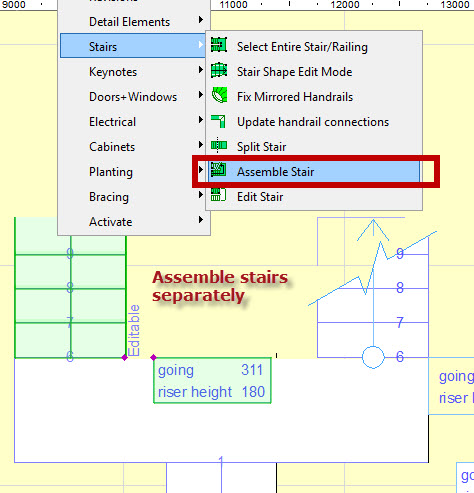Viewport: 474px width, 493px height.
Task: Choose Fix Mirrored Handrails entry
Action: click(314, 97)
